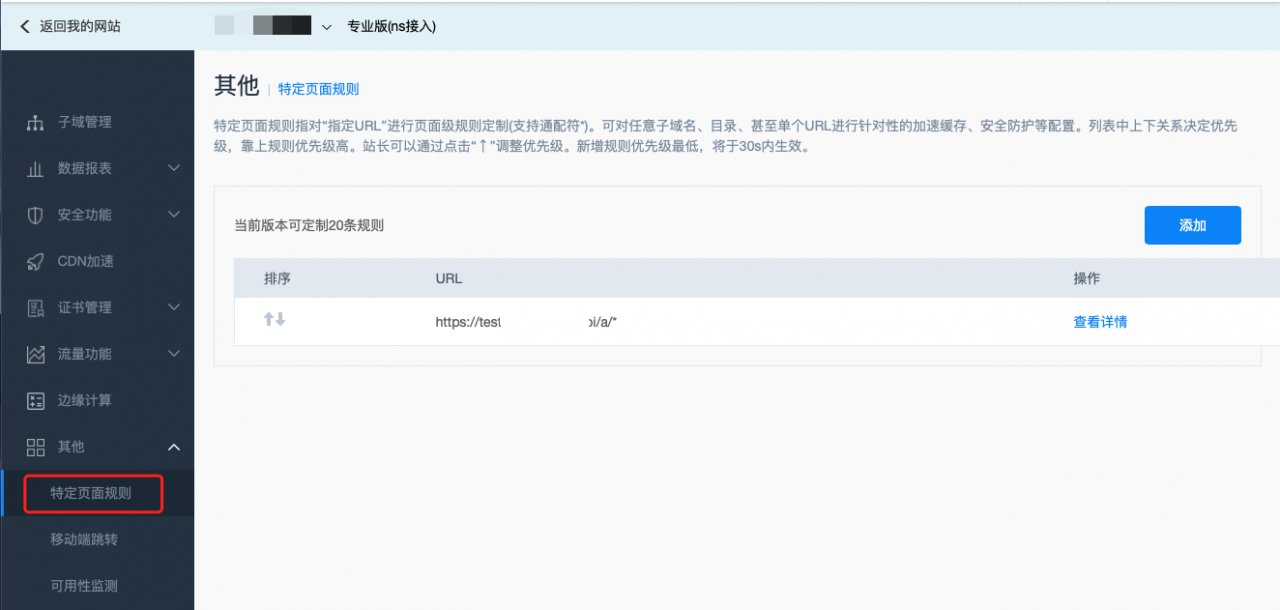Click the 添加 button
1280x610 pixels.
click(x=1192, y=225)
